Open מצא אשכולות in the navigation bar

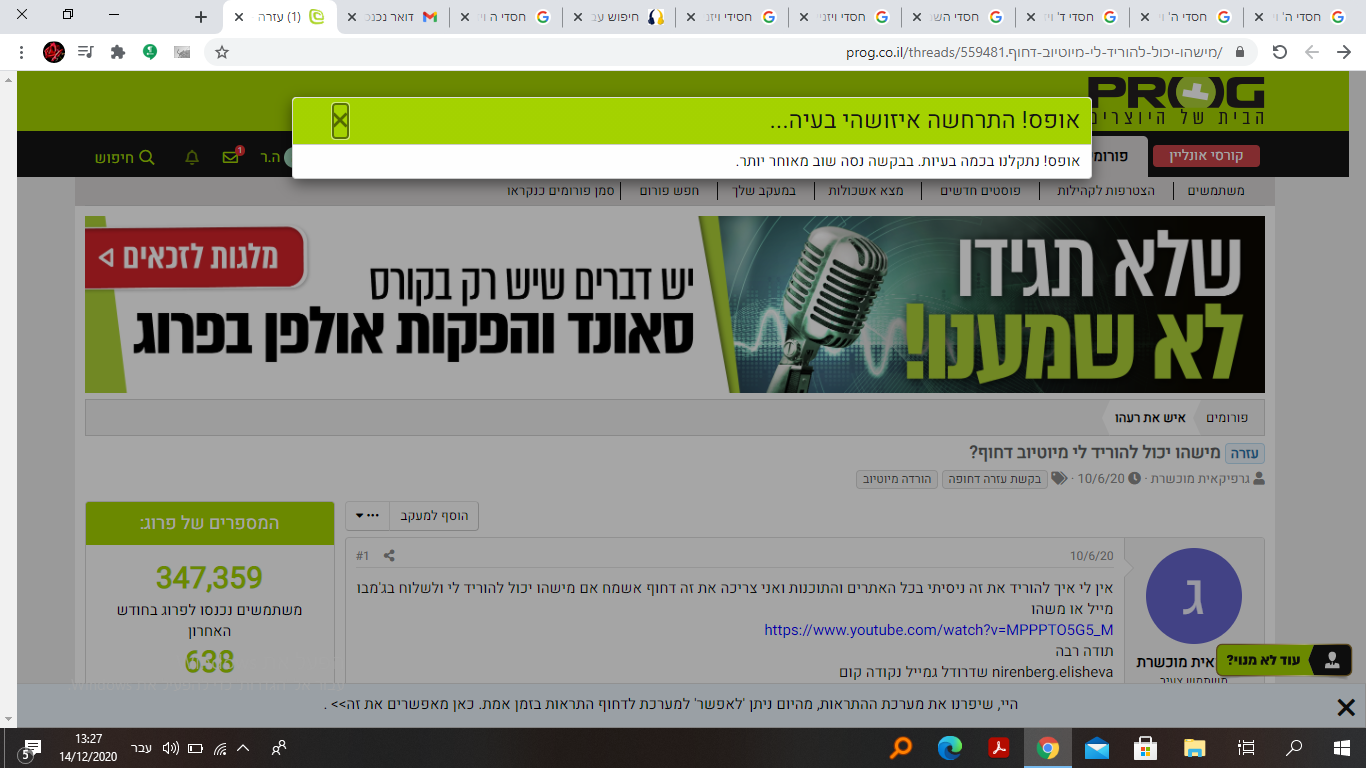[867, 190]
